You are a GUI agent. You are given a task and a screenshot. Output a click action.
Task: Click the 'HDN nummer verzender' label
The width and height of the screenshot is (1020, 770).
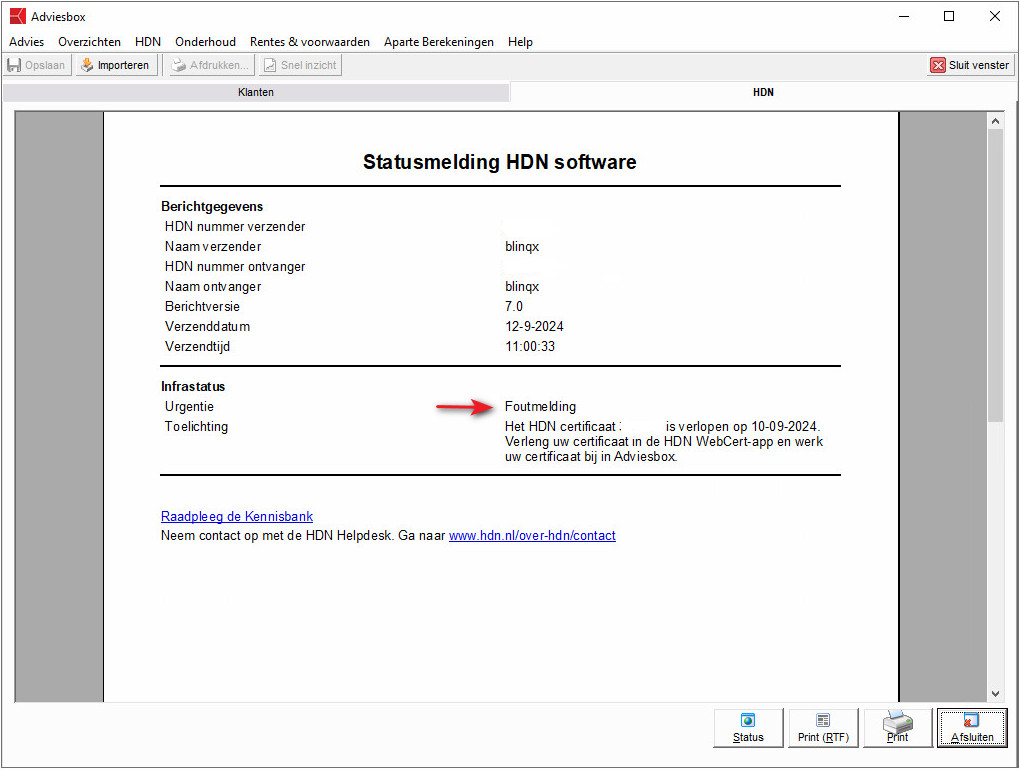point(235,226)
